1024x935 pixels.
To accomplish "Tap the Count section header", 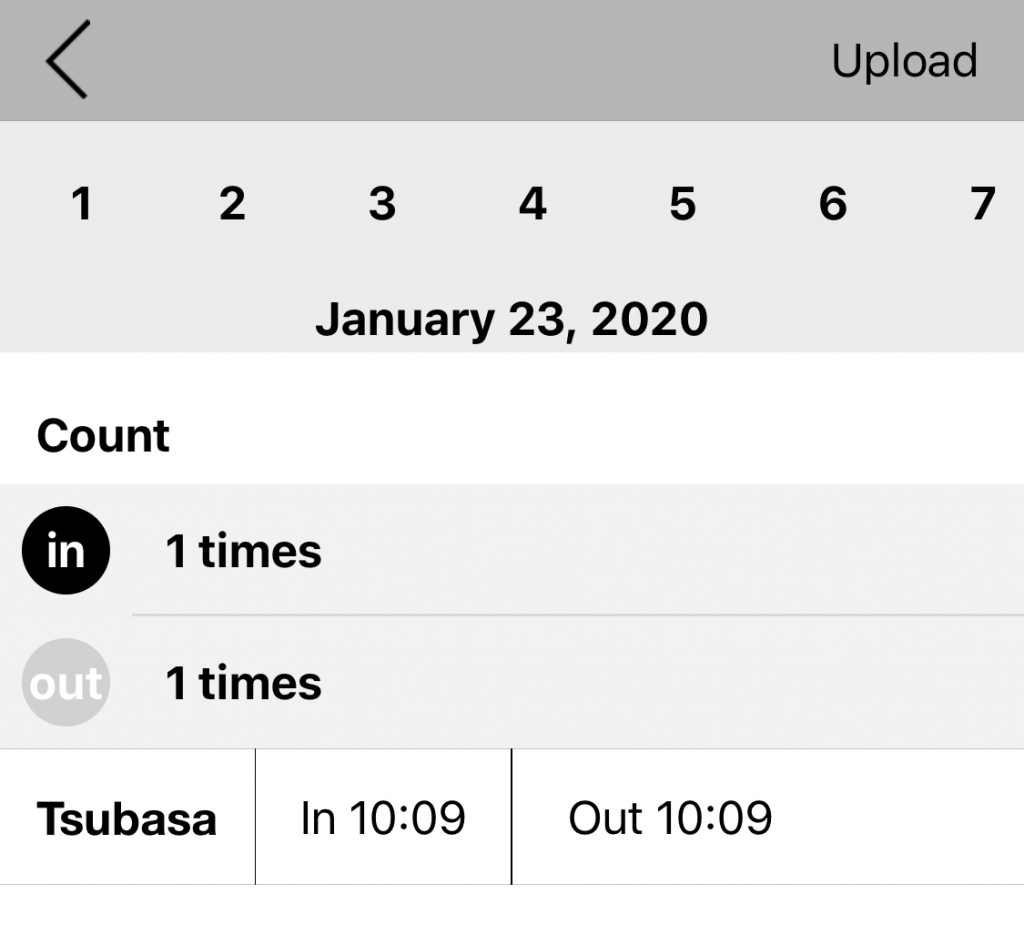I will [103, 436].
